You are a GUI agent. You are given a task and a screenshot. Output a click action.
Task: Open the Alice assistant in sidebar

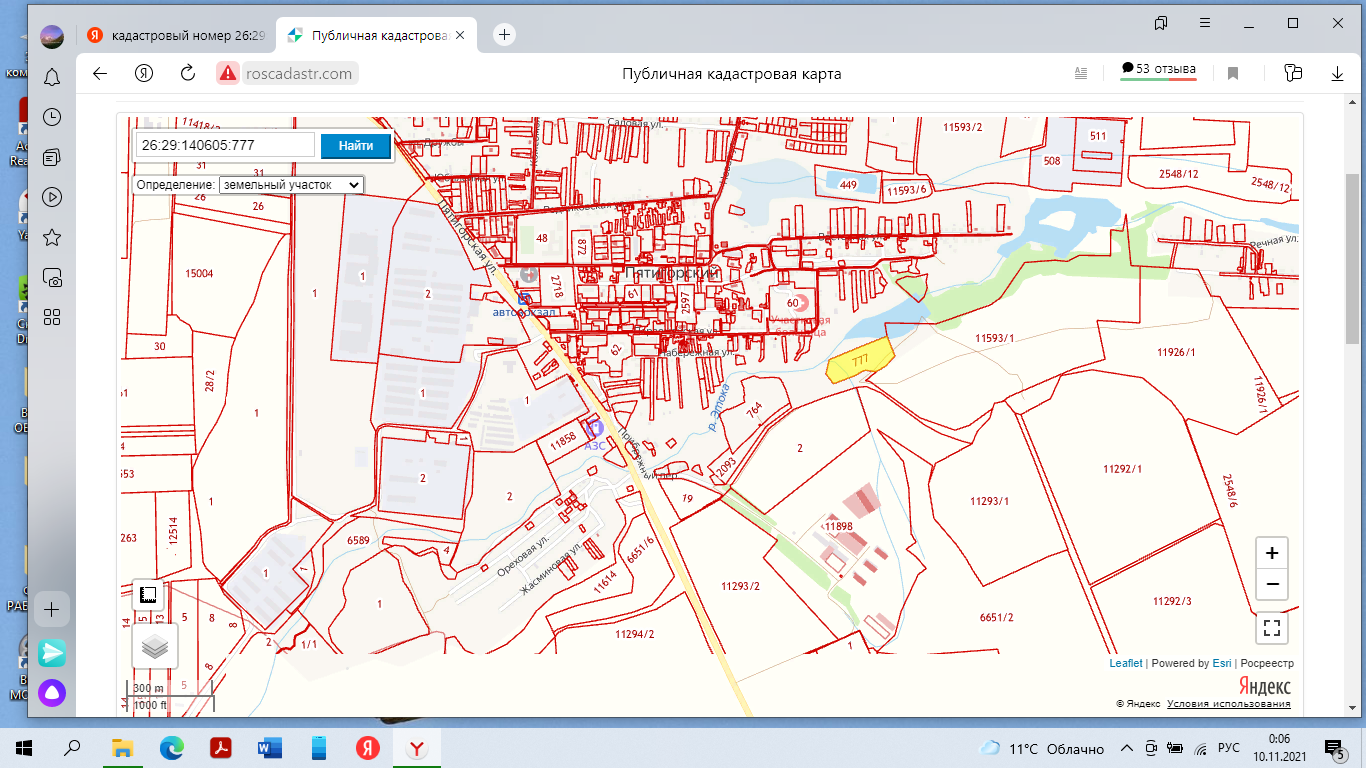click(x=52, y=692)
